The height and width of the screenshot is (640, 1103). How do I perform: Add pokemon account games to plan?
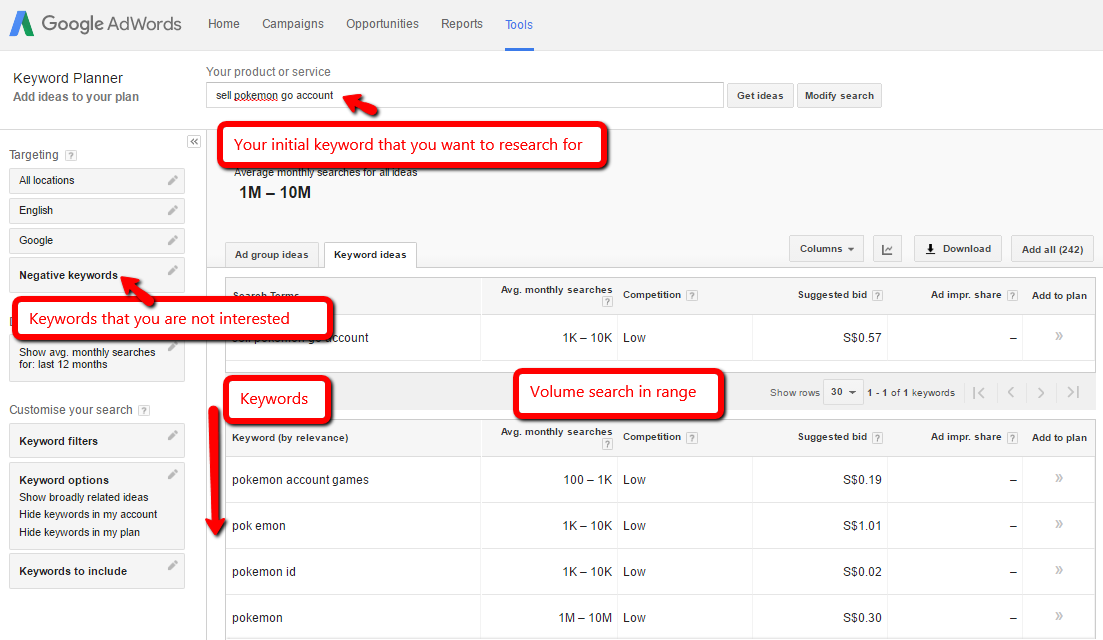pyautogui.click(x=1059, y=478)
